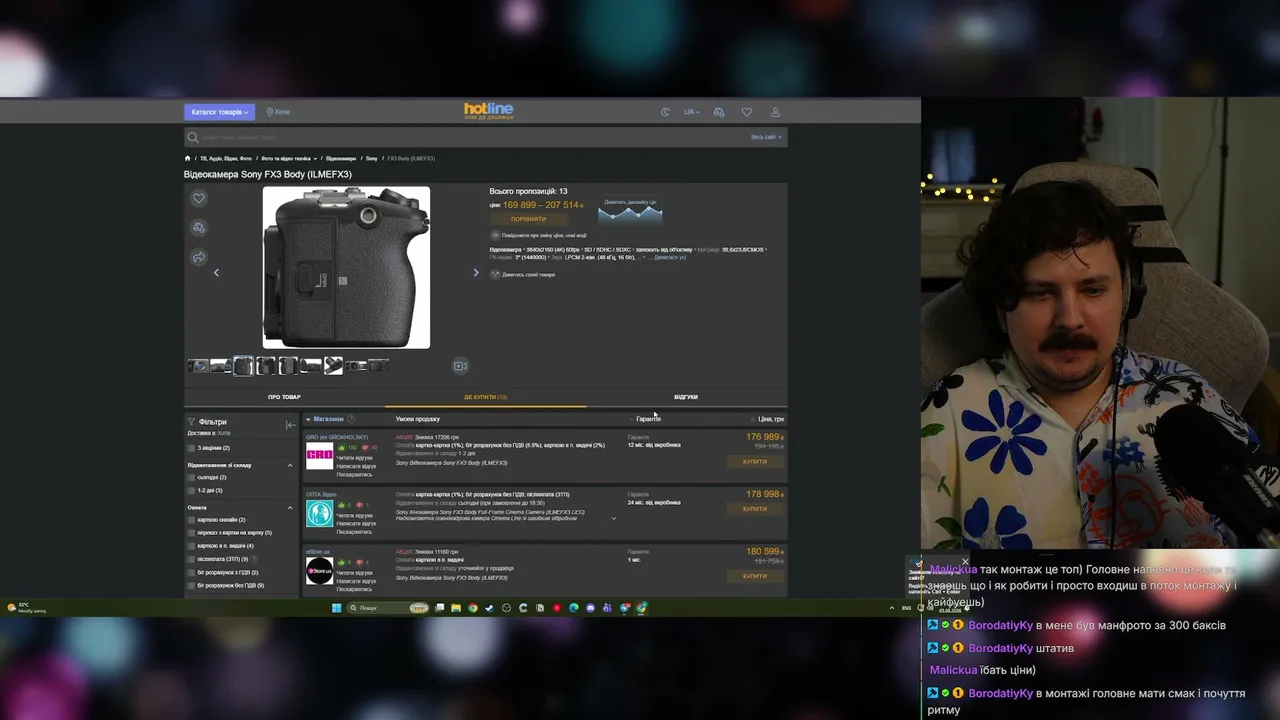Viewport: 1280px width, 720px height.
Task: Click the eStore.ua shop logo
Action: [319, 571]
